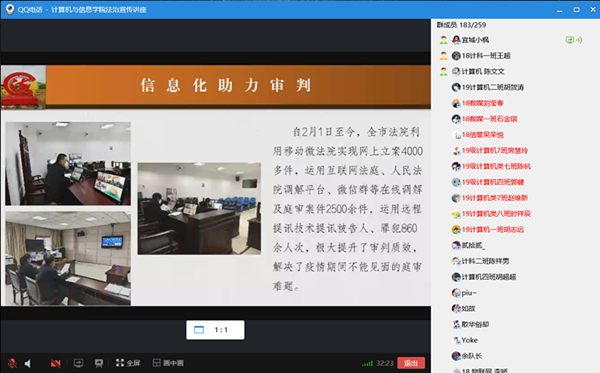
Task: Open the presentation whiteboard icon
Action: pyautogui.click(x=99, y=363)
